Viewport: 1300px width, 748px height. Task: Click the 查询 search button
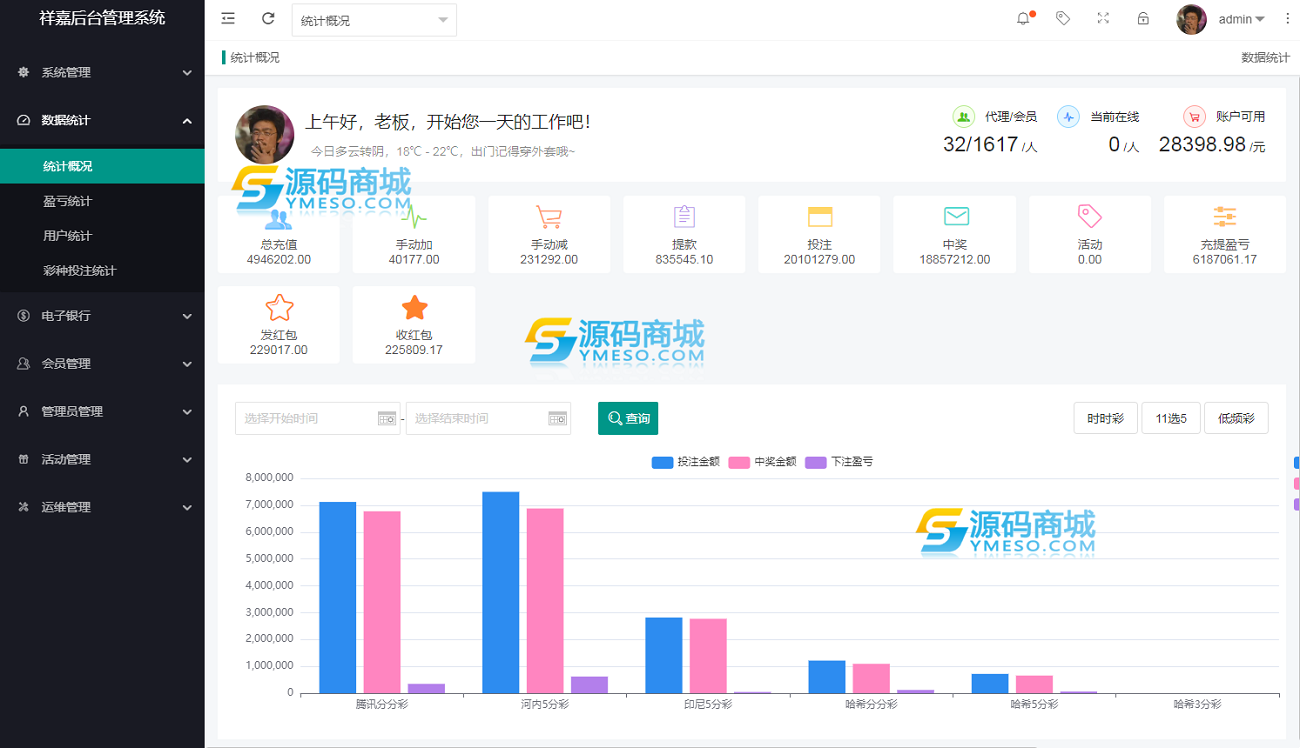tap(628, 418)
